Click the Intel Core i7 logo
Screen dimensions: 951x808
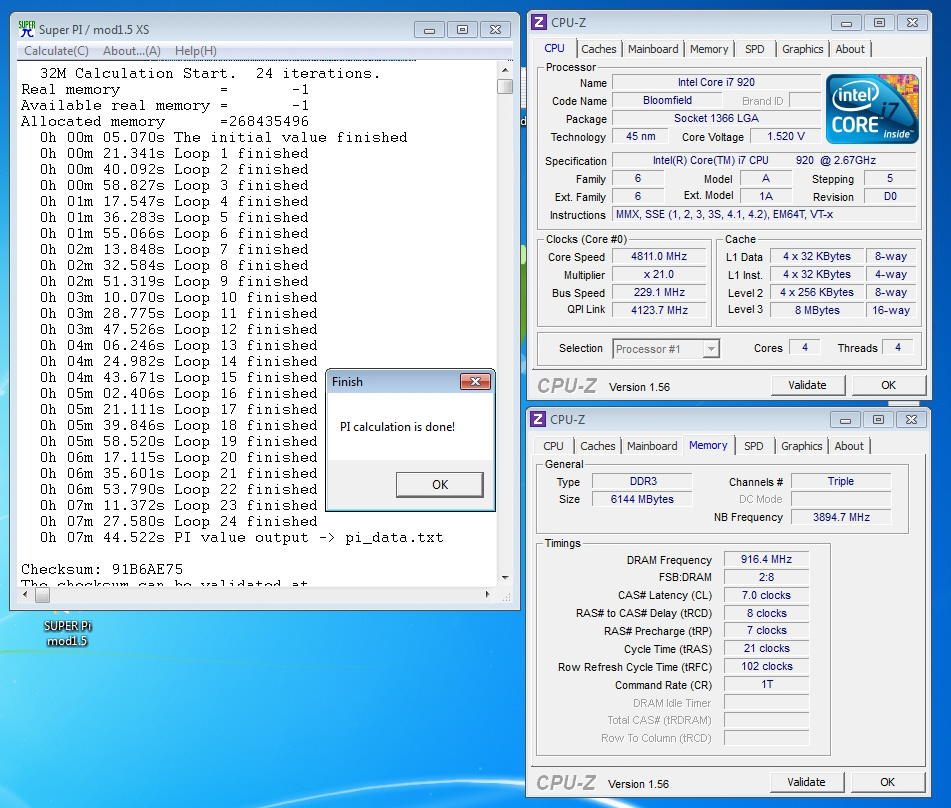click(x=870, y=109)
